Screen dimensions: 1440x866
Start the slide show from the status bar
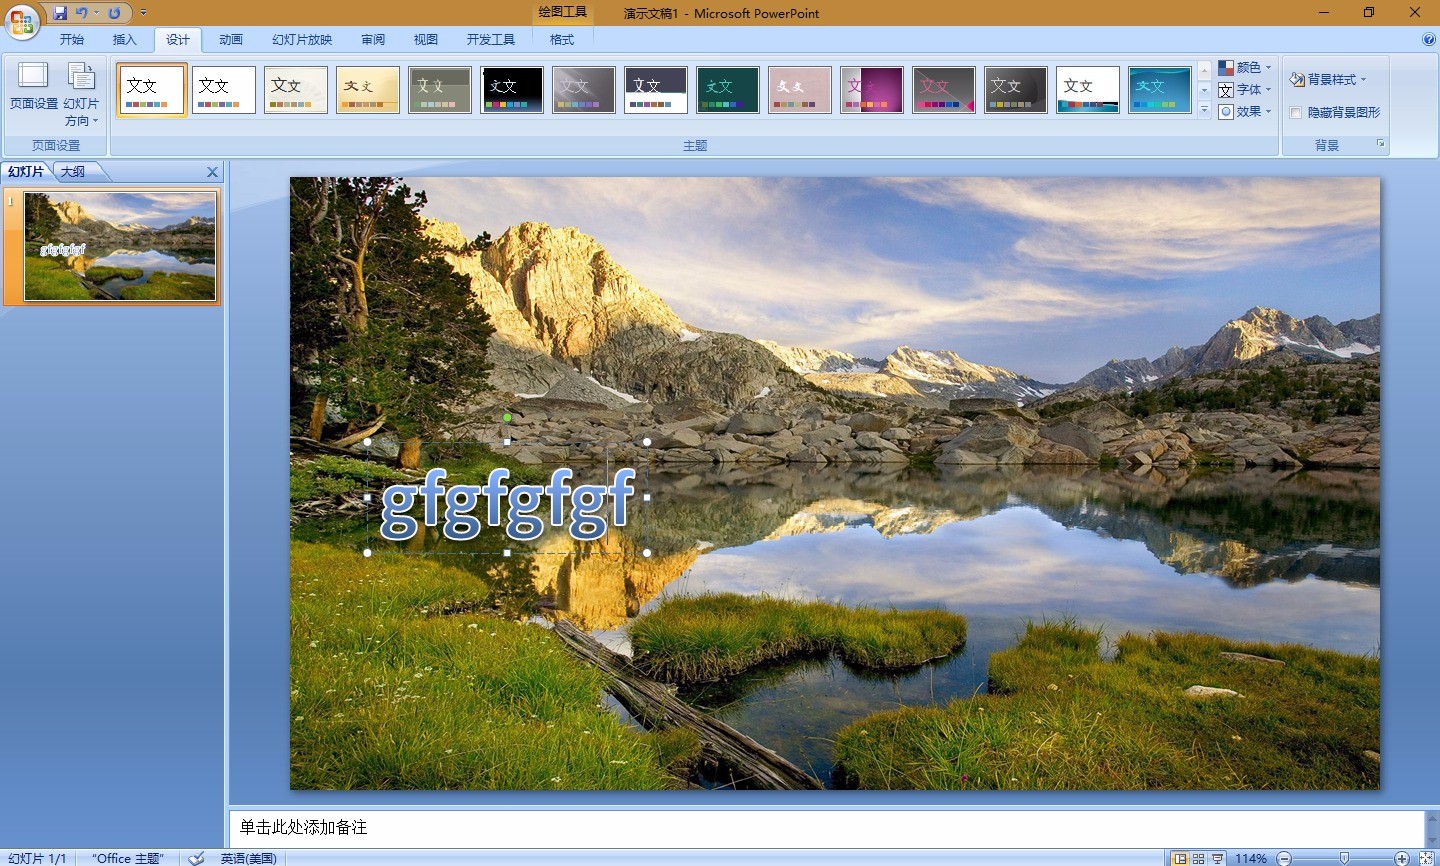[1217, 858]
